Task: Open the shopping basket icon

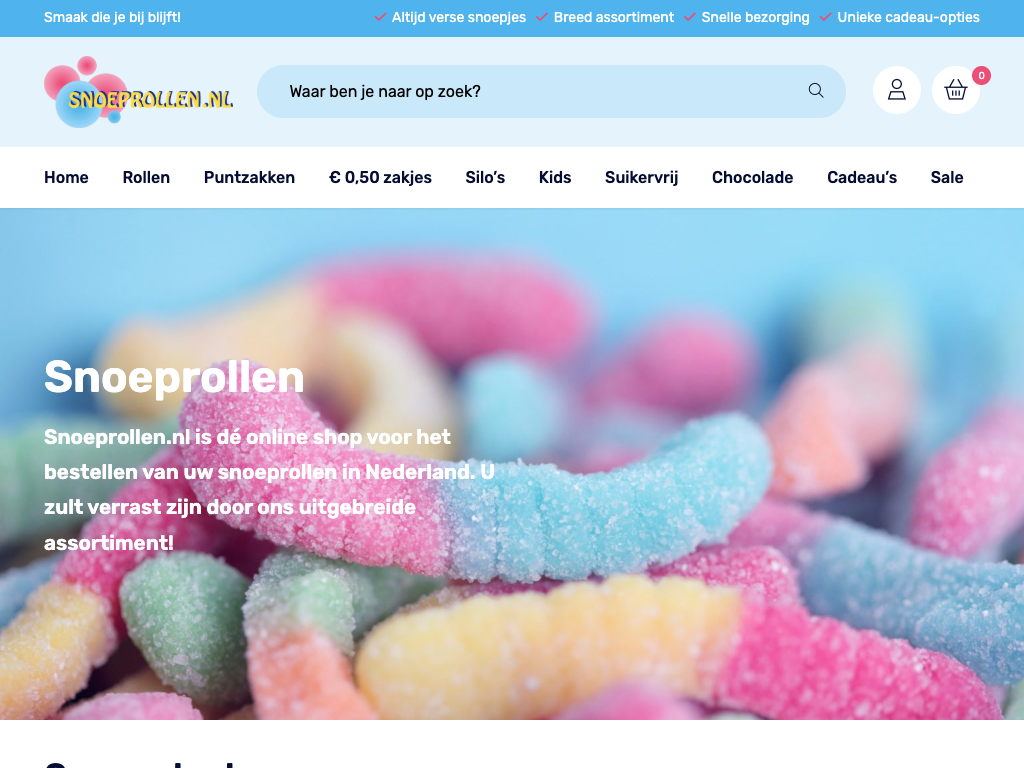Action: click(955, 90)
